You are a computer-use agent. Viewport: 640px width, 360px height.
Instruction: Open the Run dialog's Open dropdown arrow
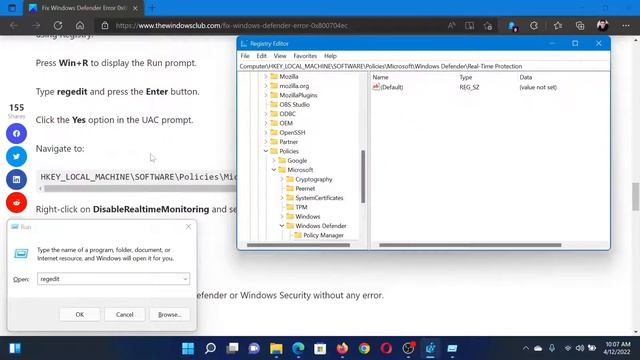pos(185,279)
